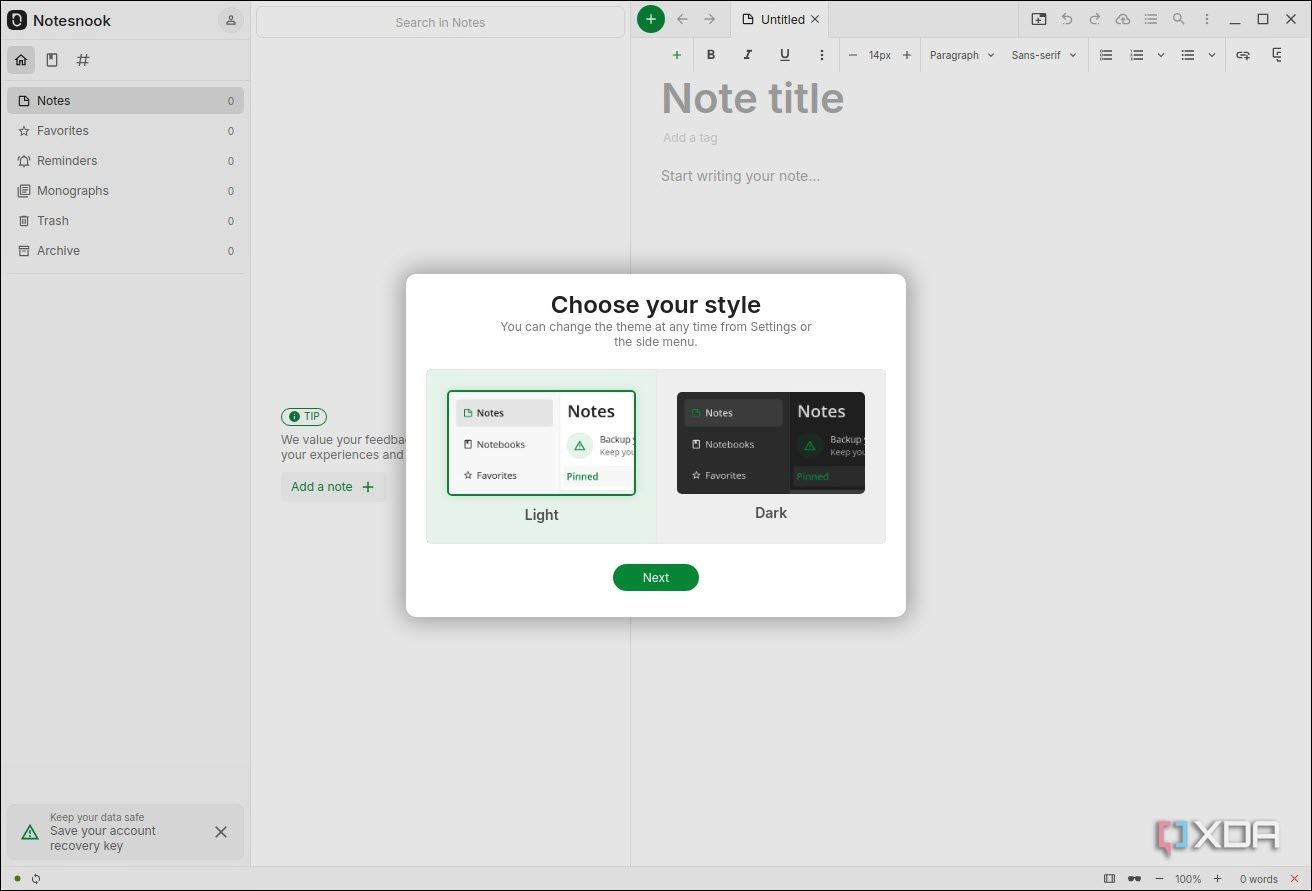Click the red X in the status bar
1312x891 pixels.
click(1295, 879)
